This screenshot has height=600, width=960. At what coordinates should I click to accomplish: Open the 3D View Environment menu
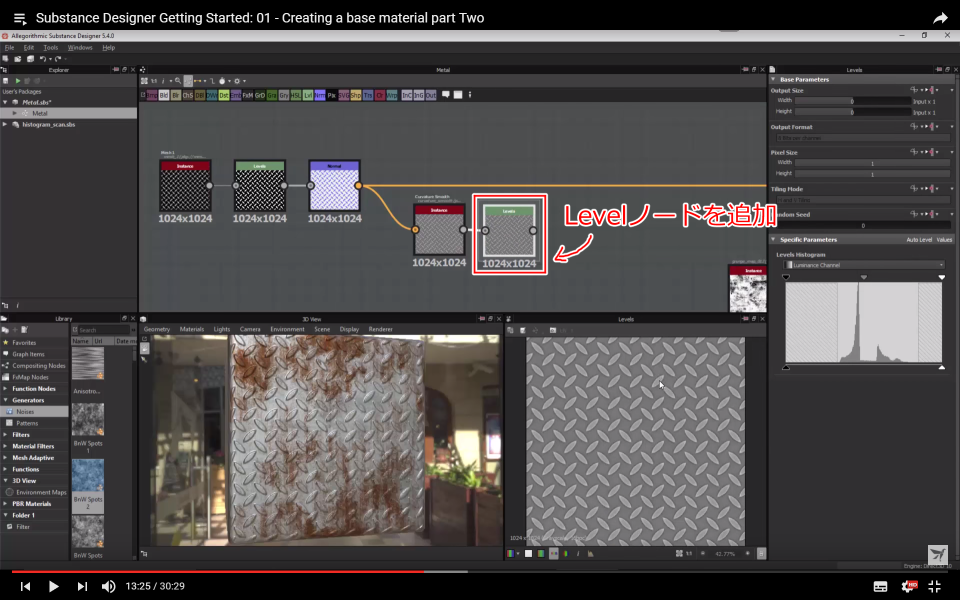(x=287, y=329)
